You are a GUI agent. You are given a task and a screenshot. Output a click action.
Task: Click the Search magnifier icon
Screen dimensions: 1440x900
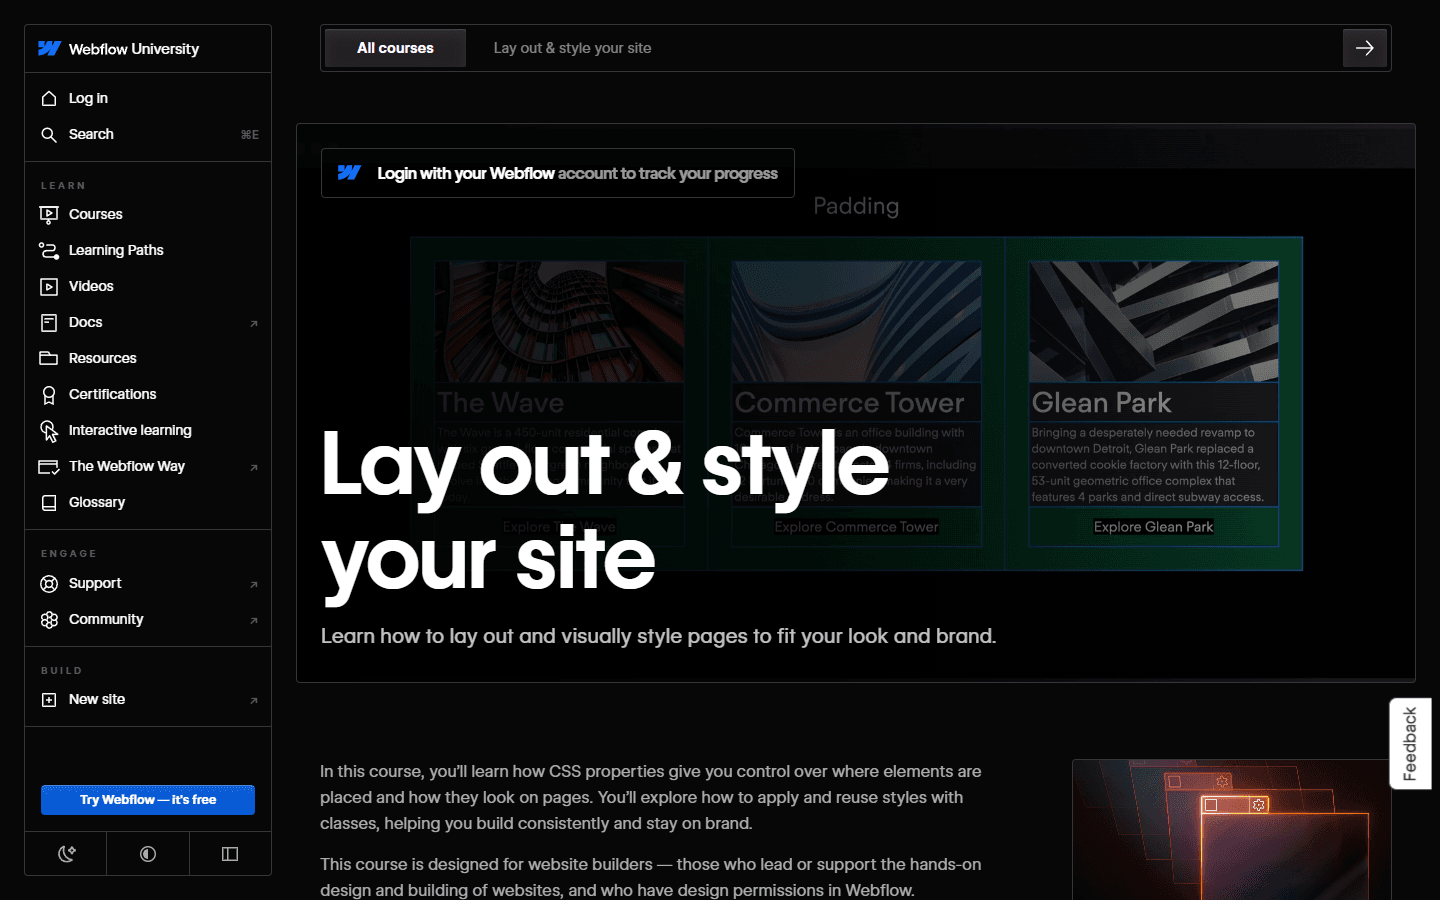click(49, 134)
